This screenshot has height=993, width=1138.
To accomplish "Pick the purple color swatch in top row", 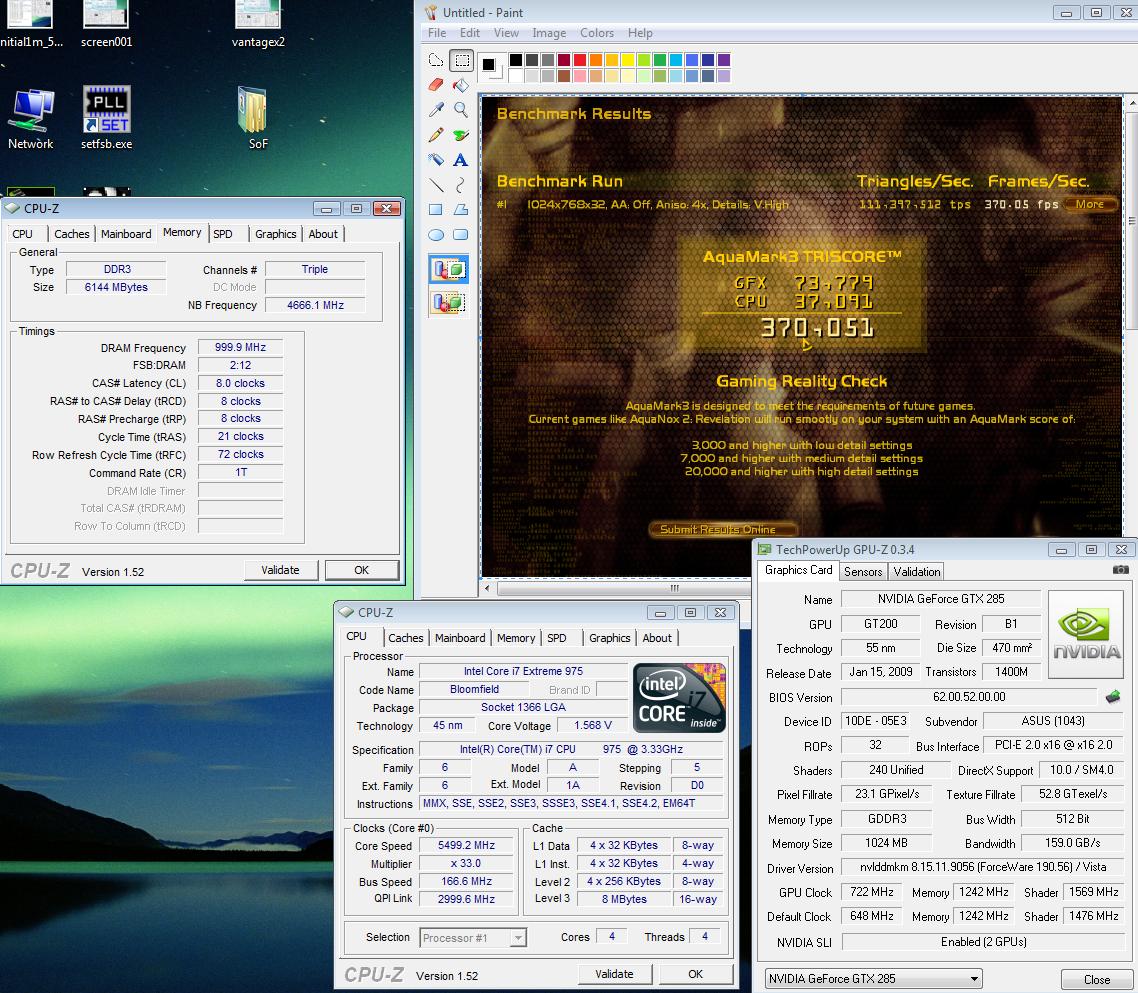I will [x=724, y=60].
